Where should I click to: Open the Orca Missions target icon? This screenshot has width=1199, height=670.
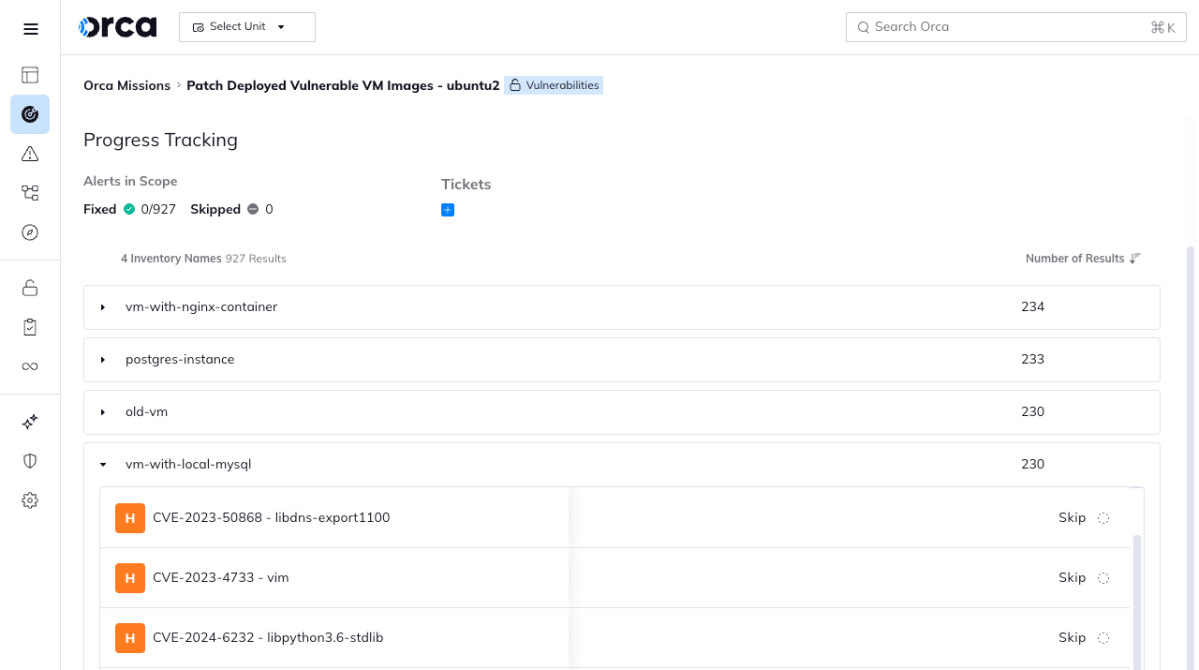[x=30, y=114]
